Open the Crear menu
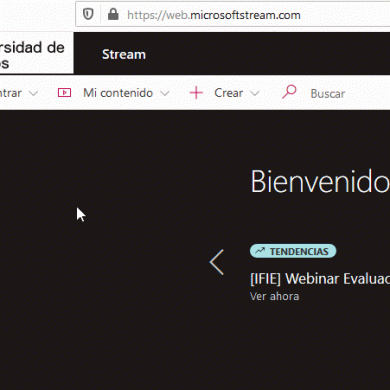 228,93
